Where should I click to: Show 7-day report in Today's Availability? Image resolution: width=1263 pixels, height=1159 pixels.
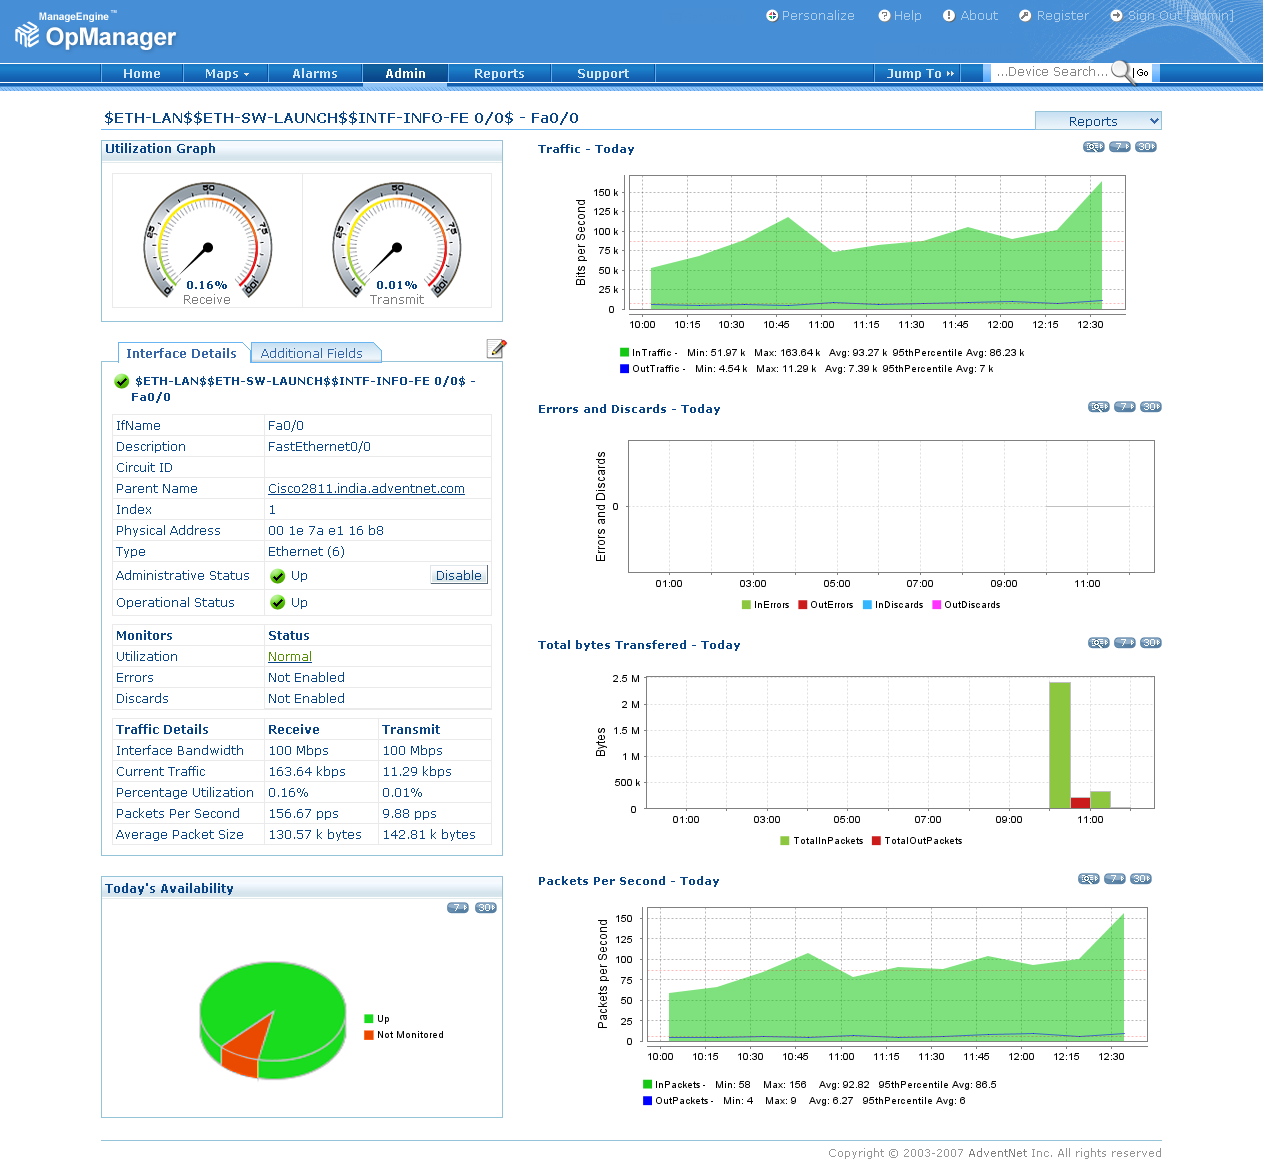(x=457, y=908)
